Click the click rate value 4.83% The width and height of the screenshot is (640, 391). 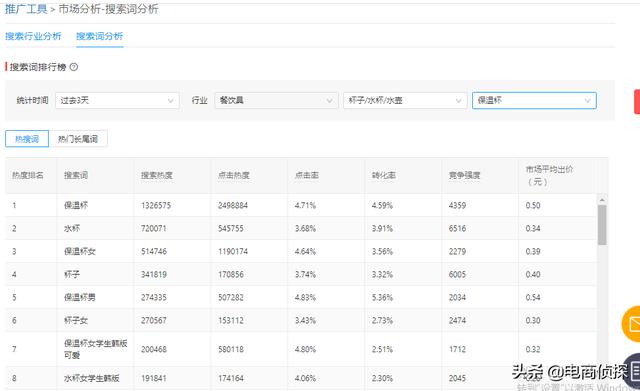point(305,297)
